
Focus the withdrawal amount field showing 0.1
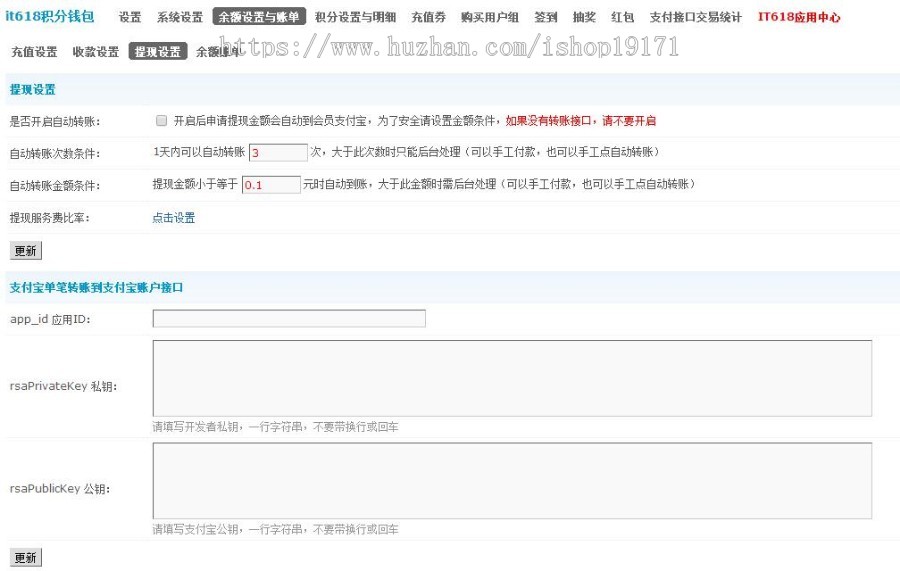(x=271, y=184)
